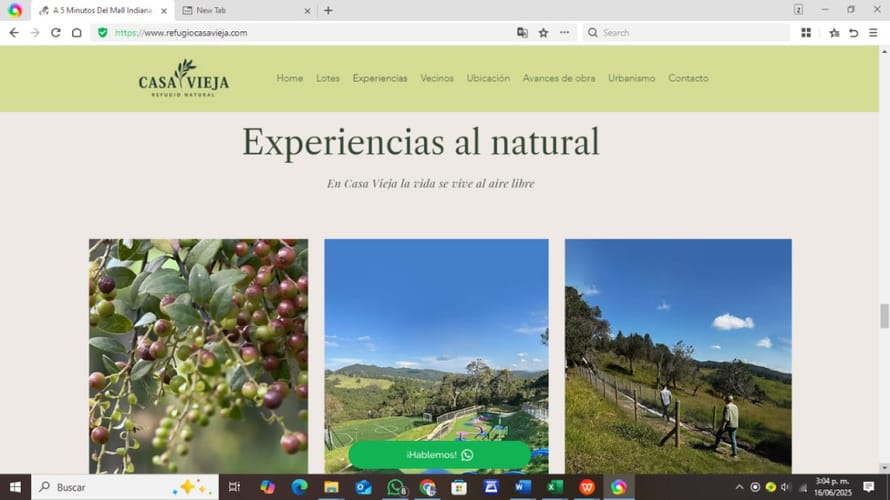Click 'En Casa Vieja la vida se vive al aire libre'
The image size is (890, 500).
pyautogui.click(x=430, y=183)
